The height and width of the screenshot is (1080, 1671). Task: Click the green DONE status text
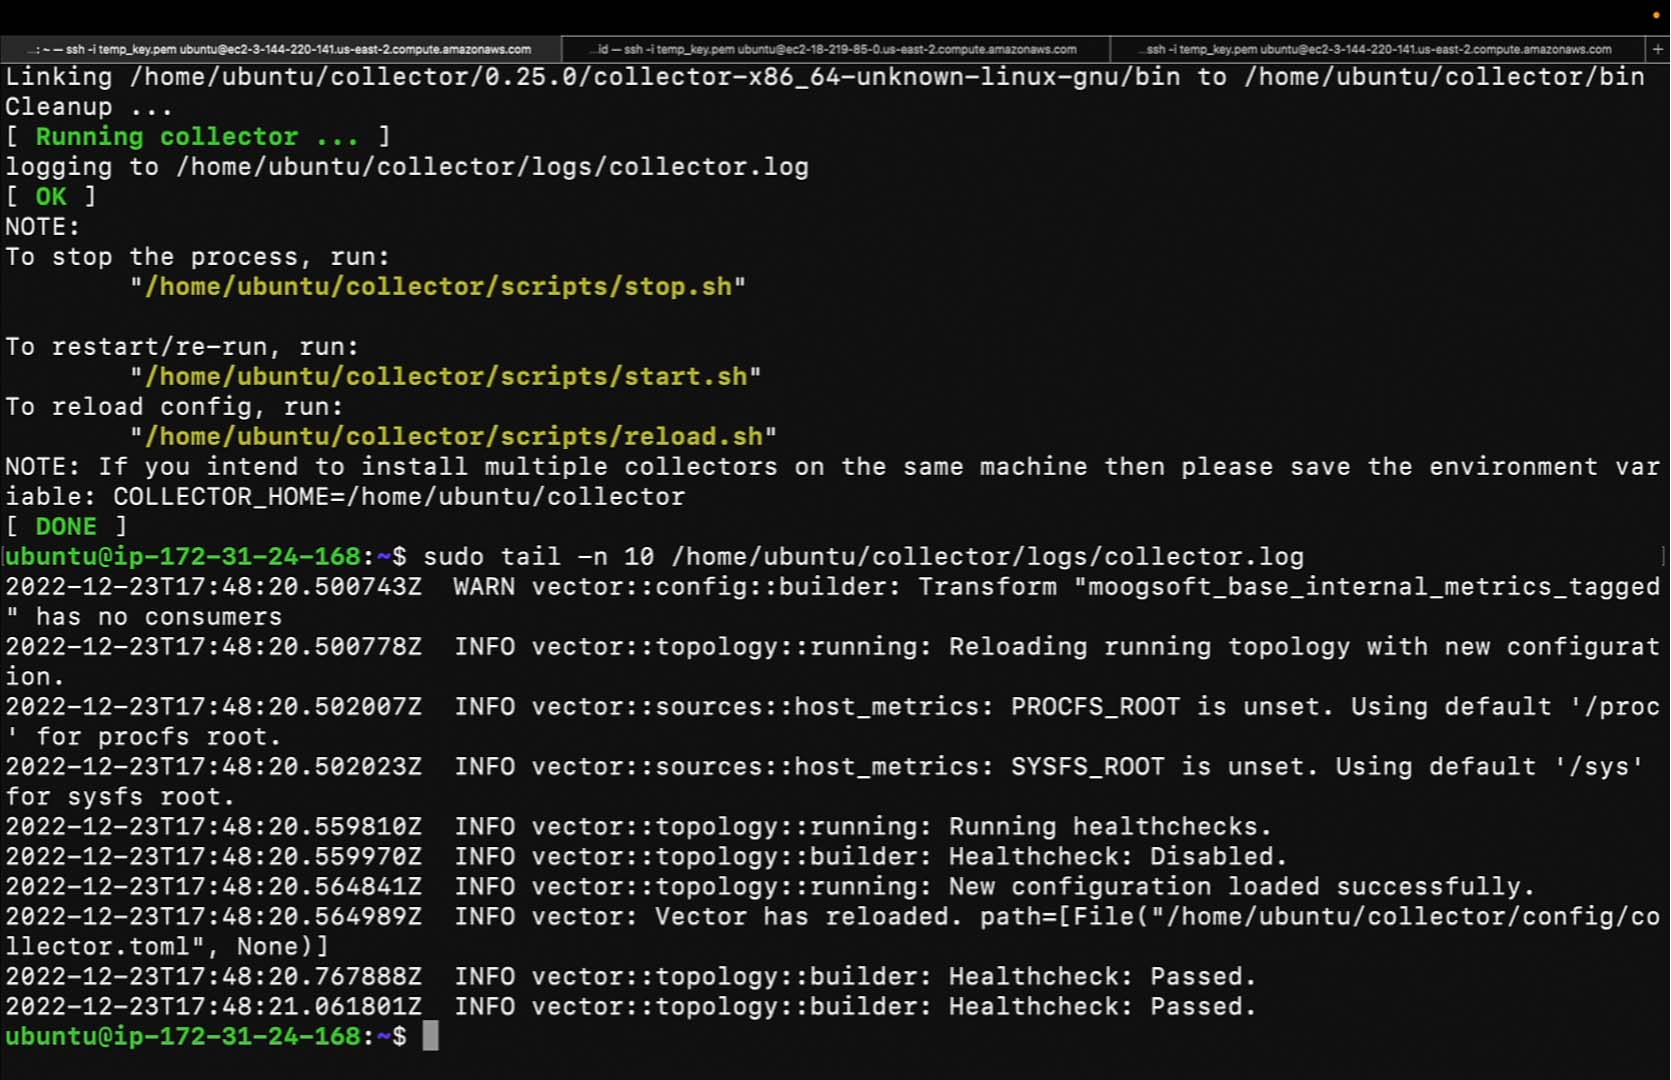point(66,527)
